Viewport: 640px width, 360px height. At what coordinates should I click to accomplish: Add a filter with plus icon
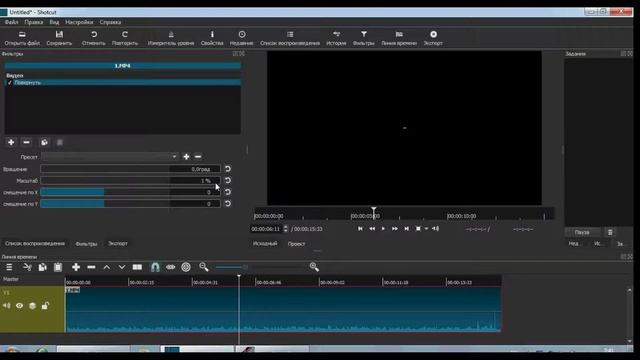point(11,142)
